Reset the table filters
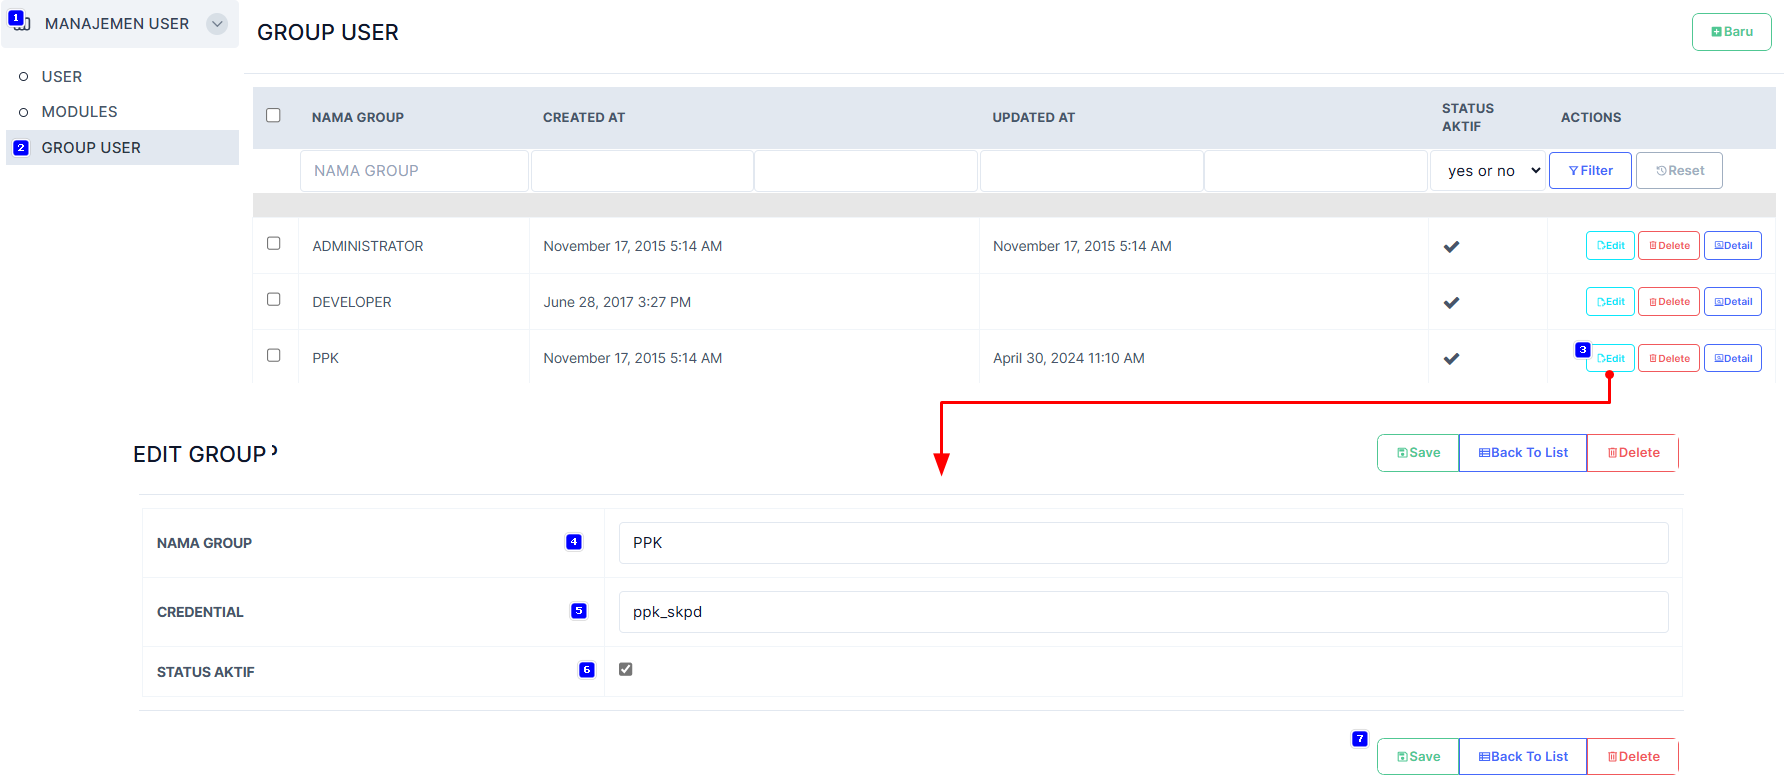 (x=1679, y=171)
